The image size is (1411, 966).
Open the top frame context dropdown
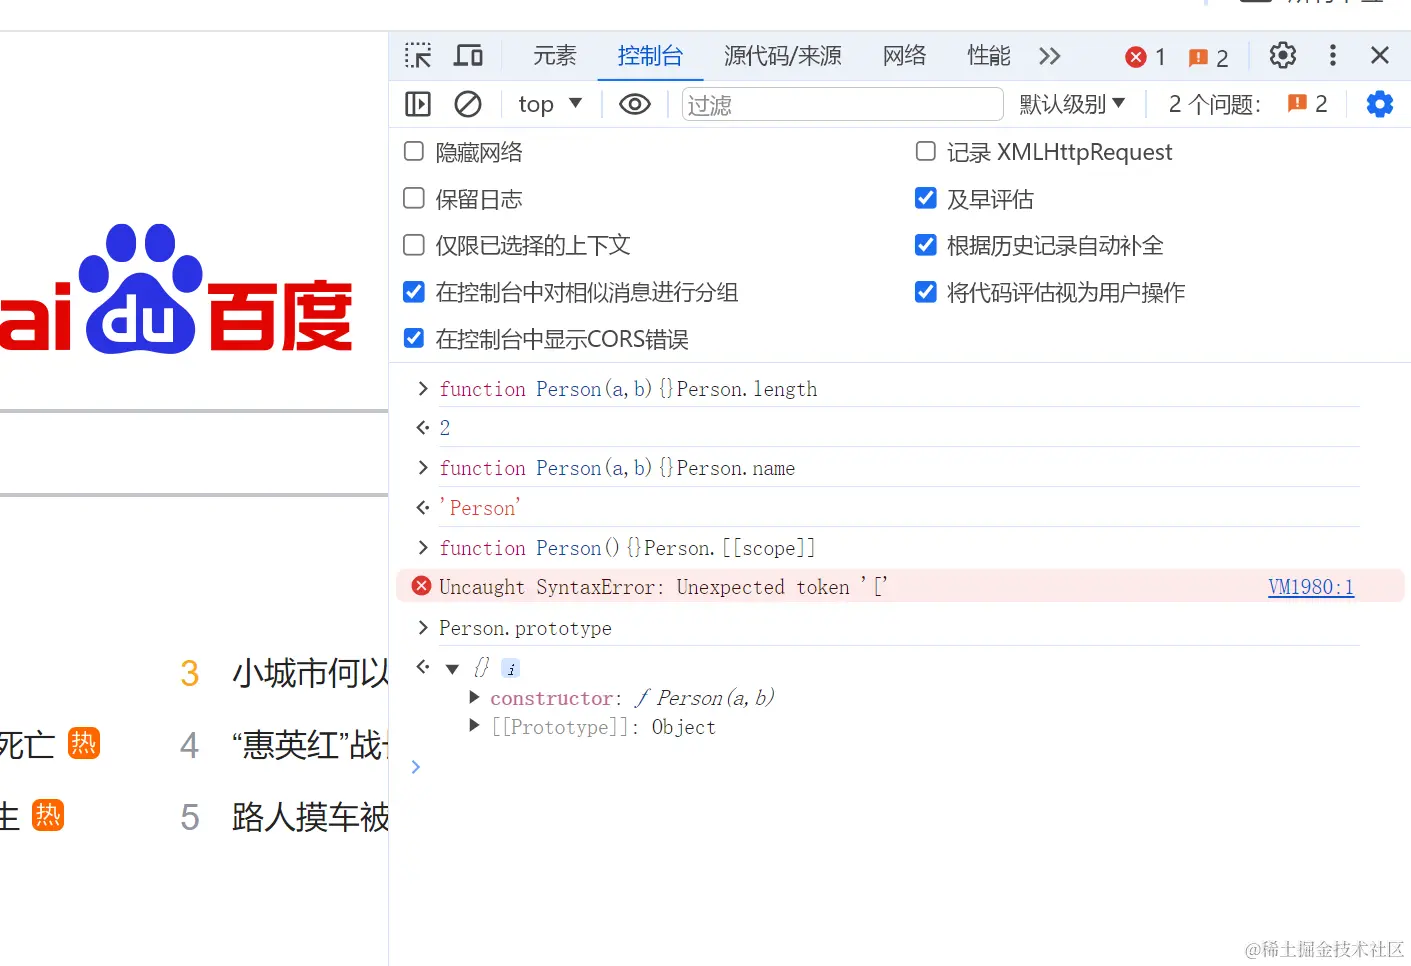(x=549, y=103)
